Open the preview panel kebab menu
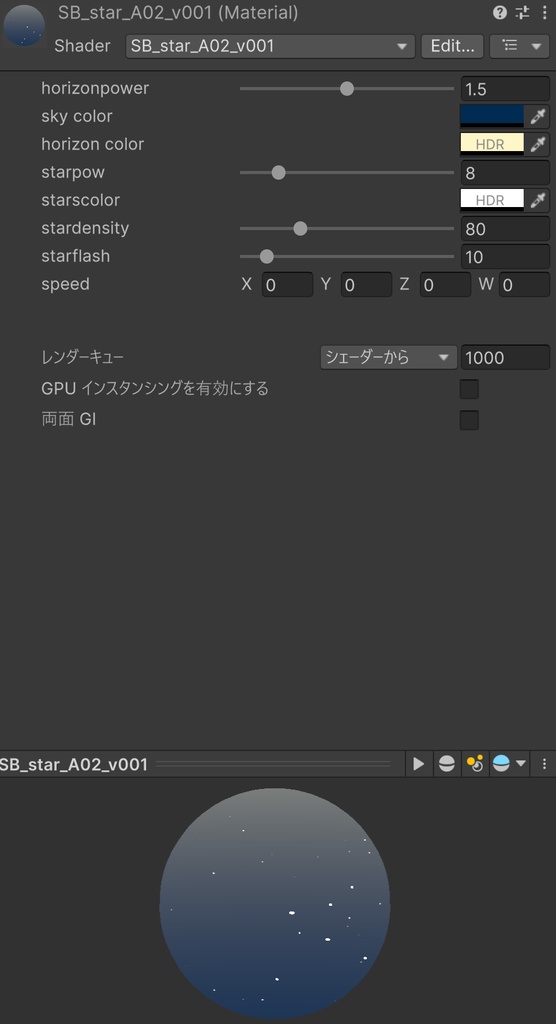Viewport: 556px width, 1024px height. pyautogui.click(x=544, y=763)
